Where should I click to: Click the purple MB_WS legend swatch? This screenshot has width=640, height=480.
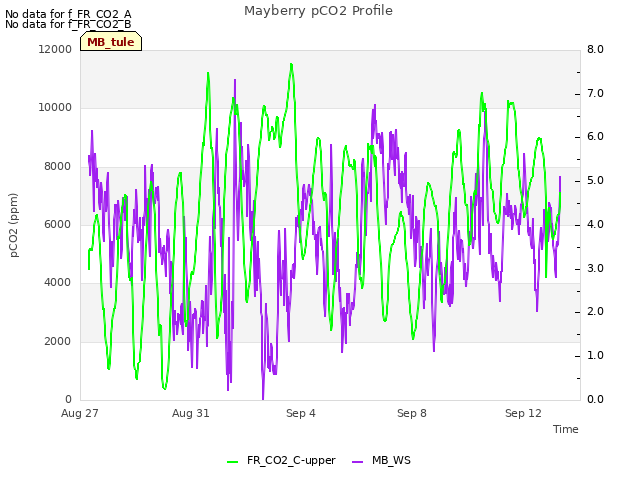pos(357,462)
